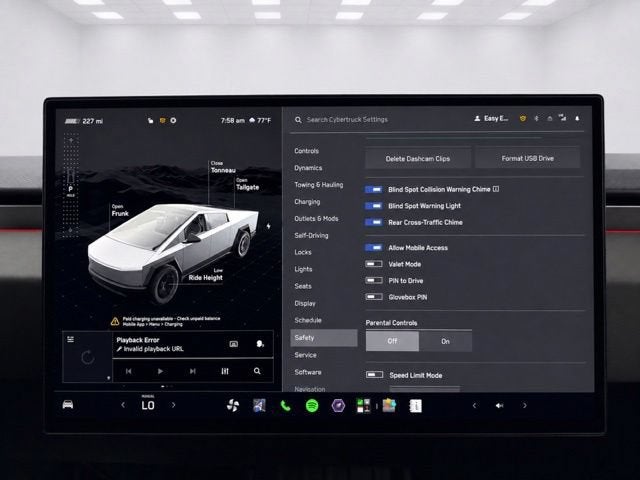Raise volume with right chevron
640x480 pixels.
pos(525,405)
